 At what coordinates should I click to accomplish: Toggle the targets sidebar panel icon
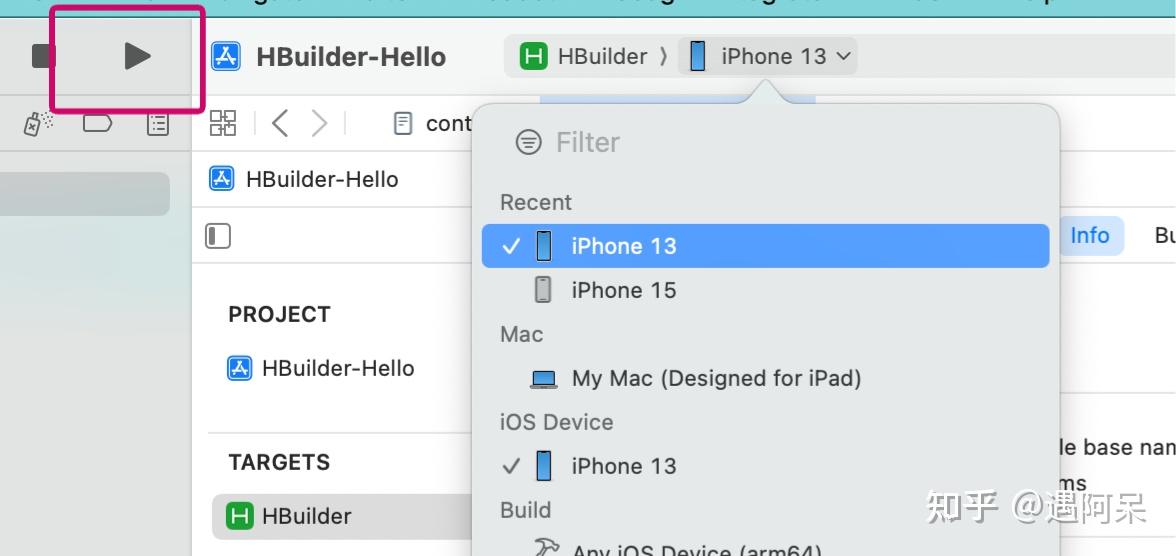[x=218, y=236]
